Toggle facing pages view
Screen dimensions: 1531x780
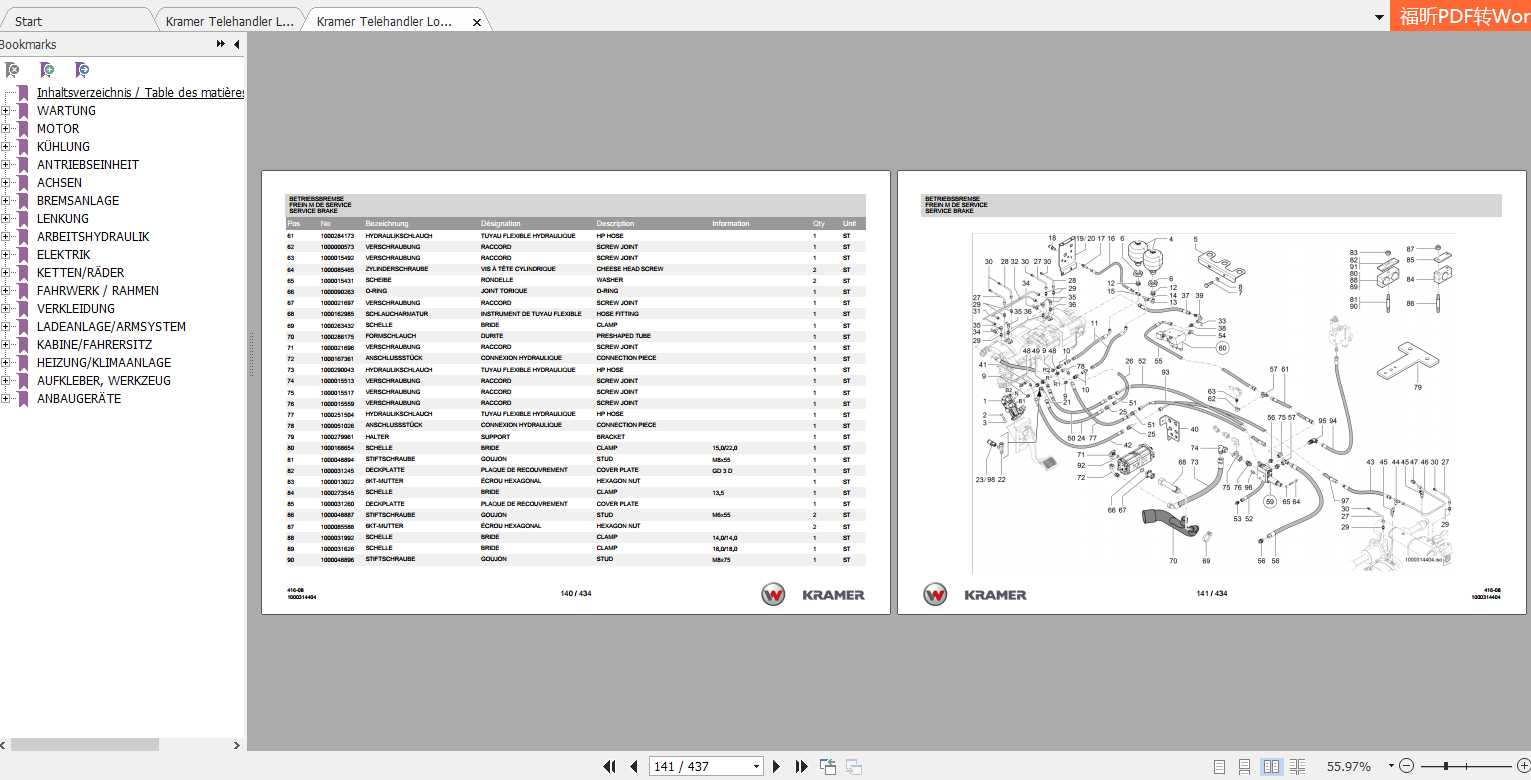tap(1271, 766)
